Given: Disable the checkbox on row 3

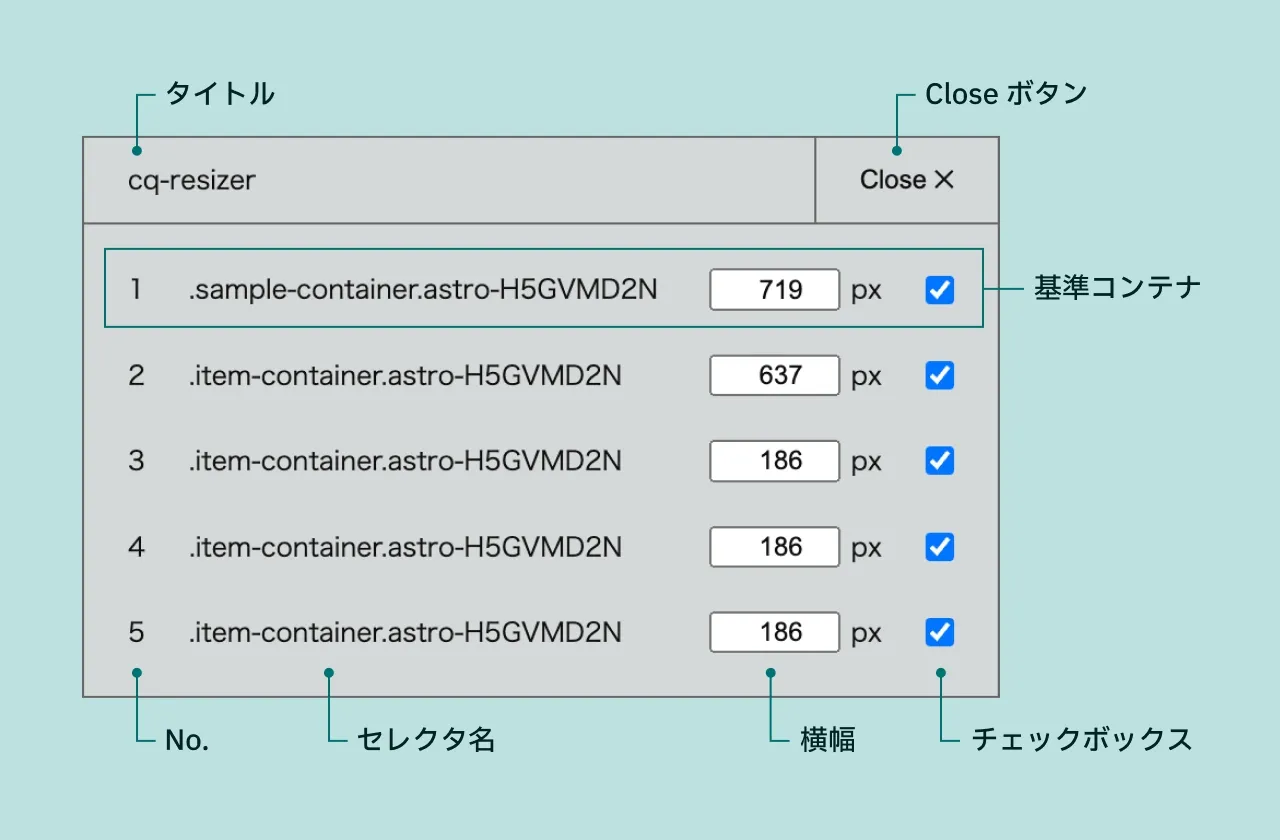Looking at the screenshot, I should (938, 461).
